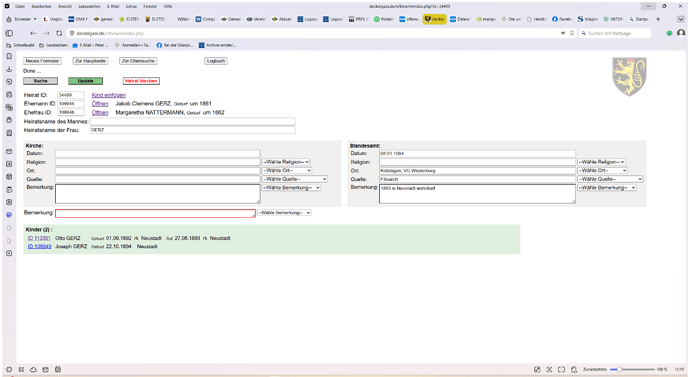Open the Logbuch button
Viewport: 690px width, 377px height.
pyautogui.click(x=216, y=61)
